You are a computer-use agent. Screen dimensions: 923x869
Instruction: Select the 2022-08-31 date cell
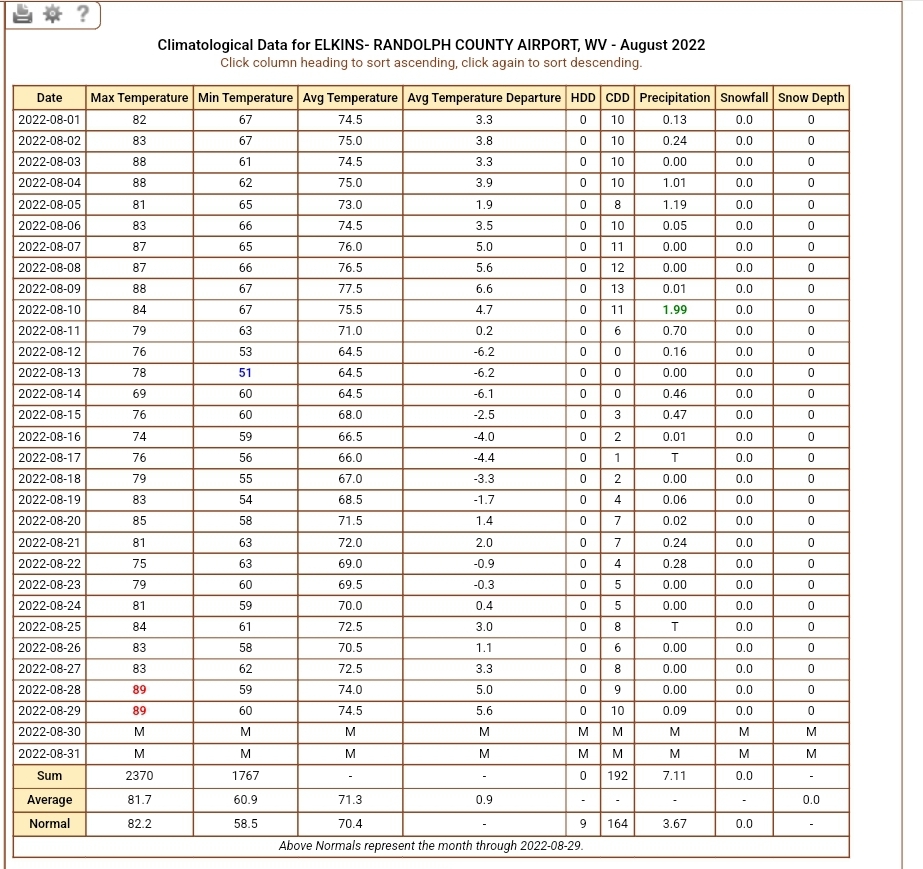[x=49, y=754]
